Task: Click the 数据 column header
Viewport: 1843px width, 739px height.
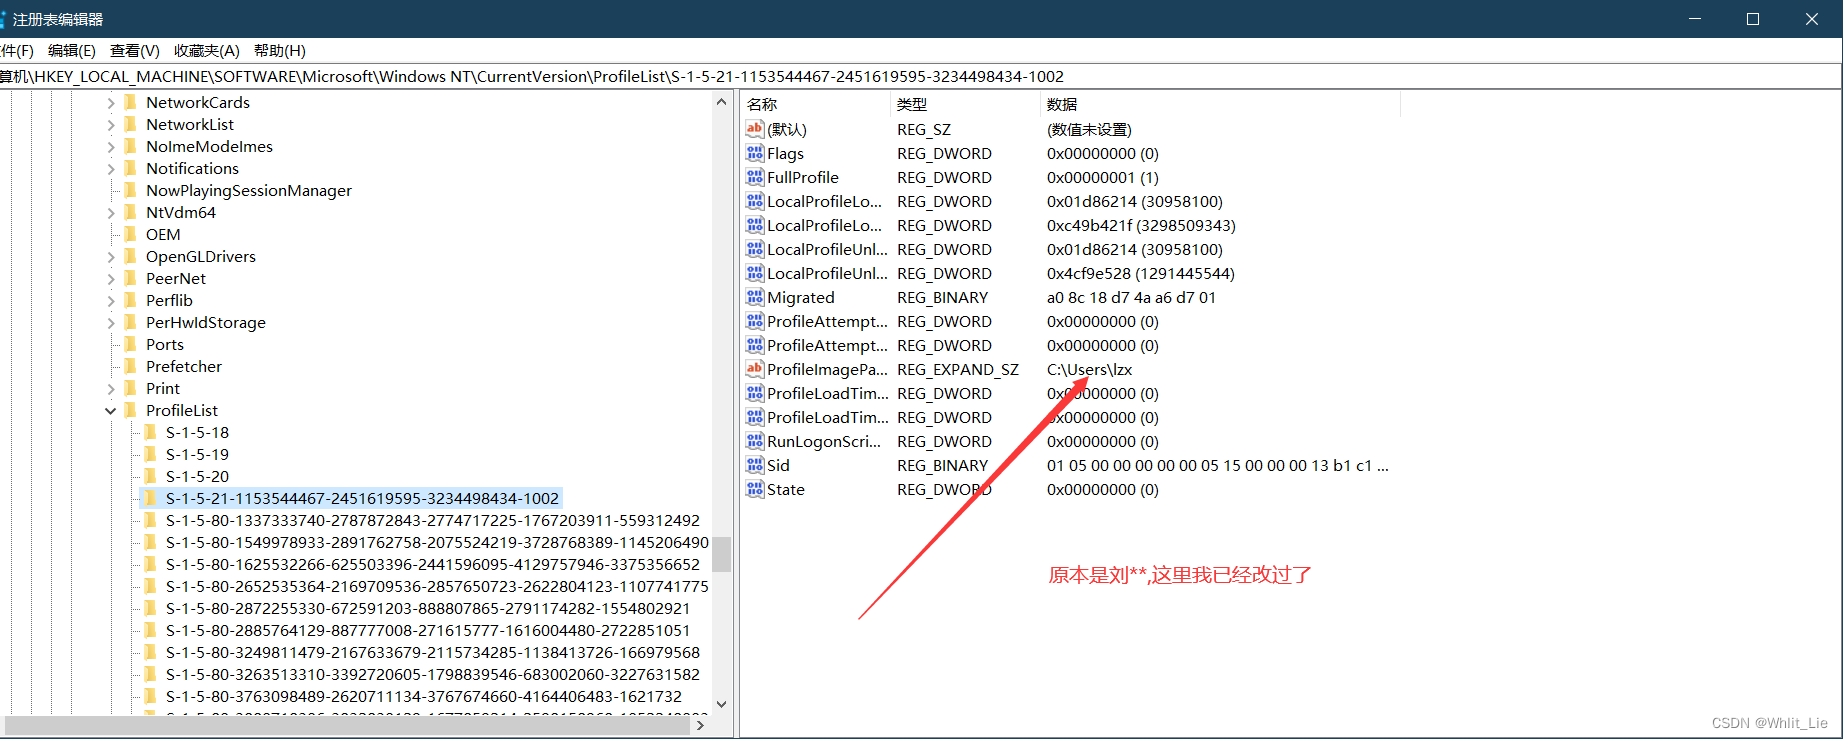Action: 1220,104
